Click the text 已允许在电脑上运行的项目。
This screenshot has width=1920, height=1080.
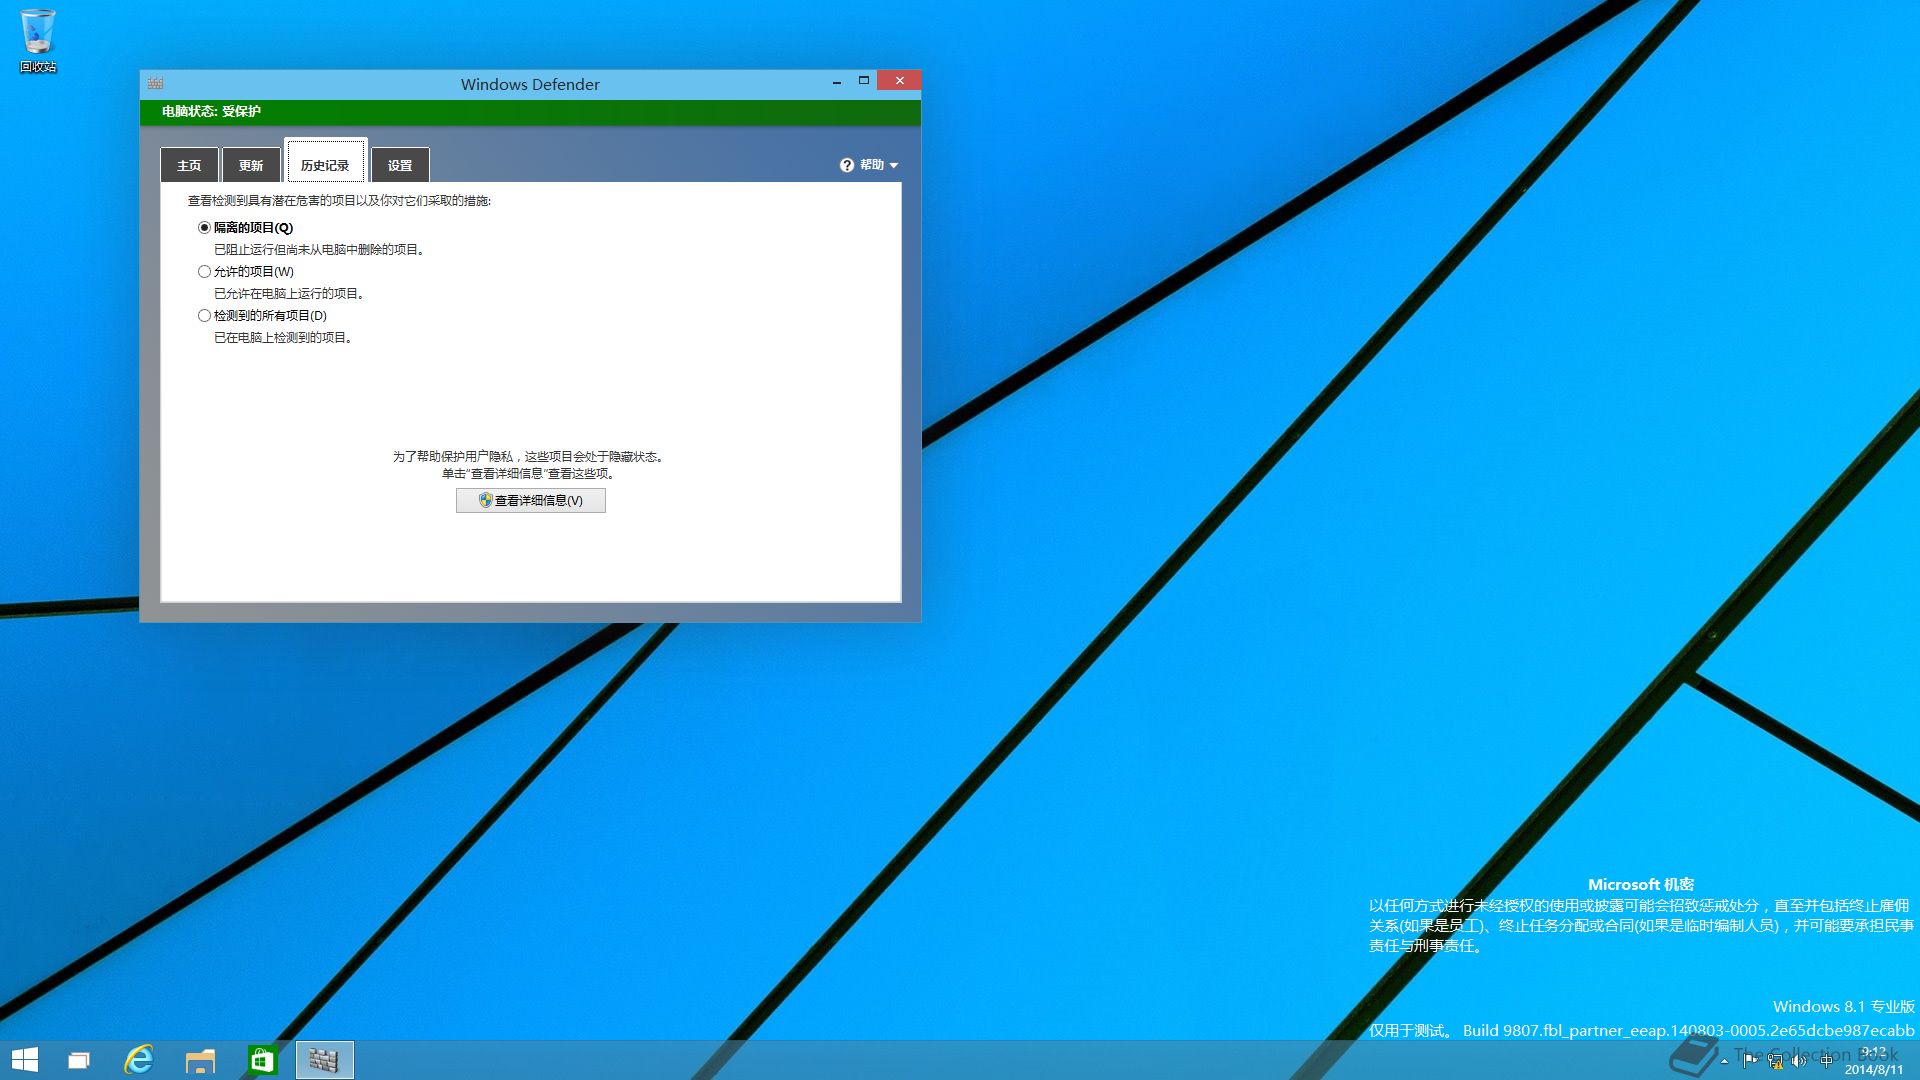(x=291, y=294)
